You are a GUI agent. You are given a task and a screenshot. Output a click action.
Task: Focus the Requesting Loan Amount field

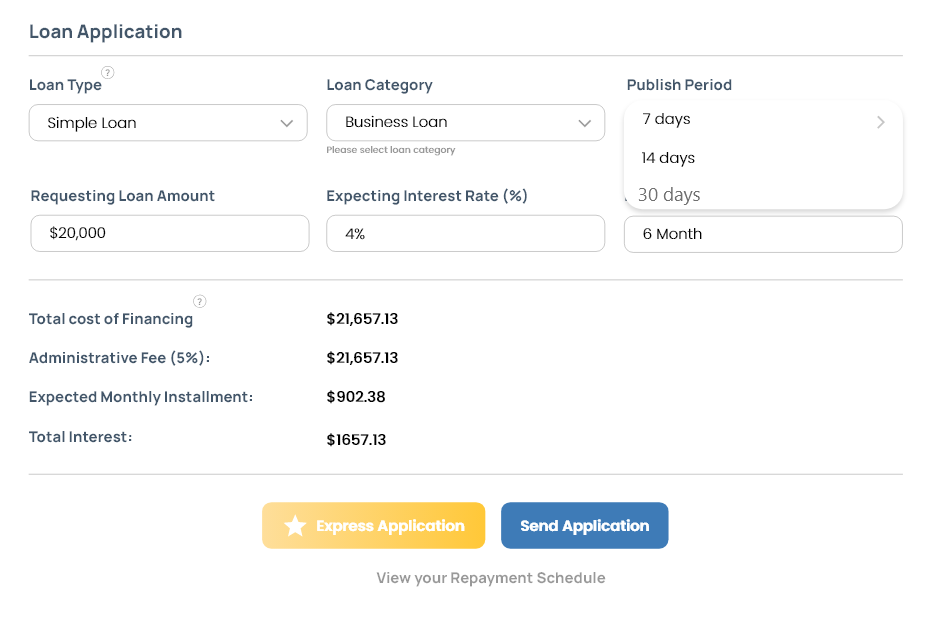click(169, 233)
